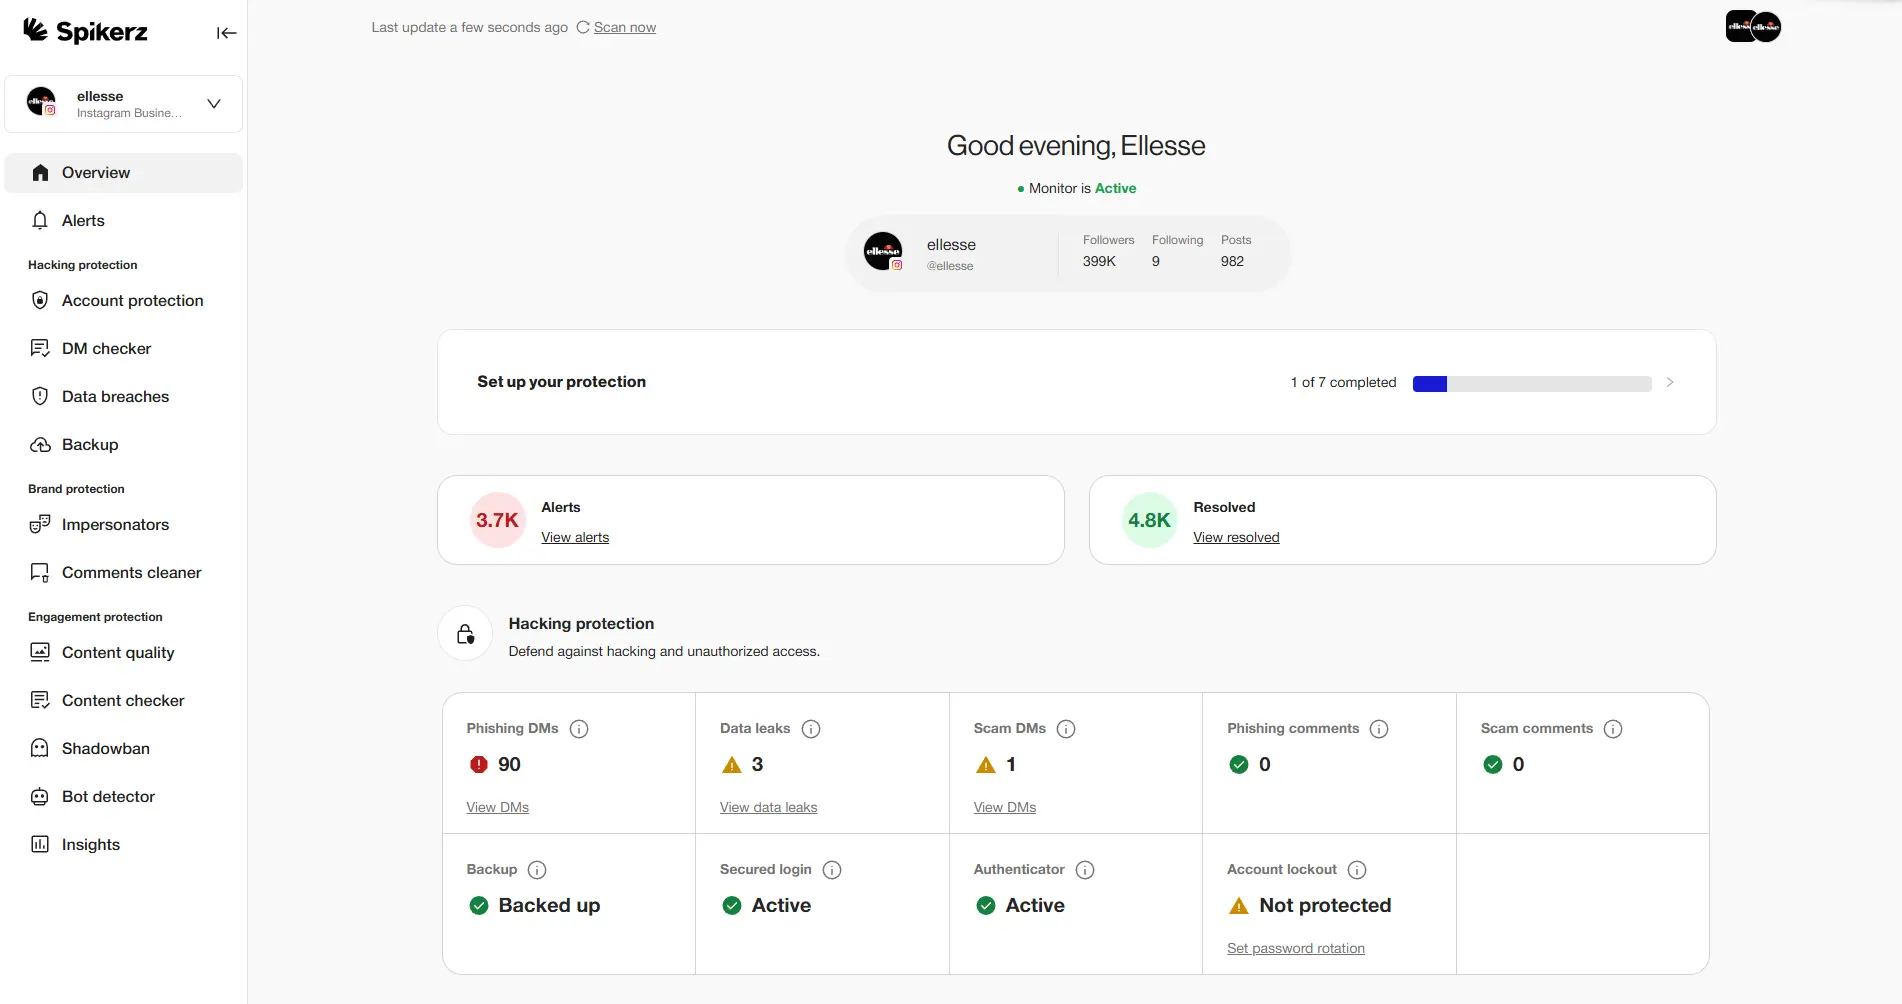Click View DMs under Scam DMs
Viewport: 1902px width, 1004px height.
click(1005, 808)
